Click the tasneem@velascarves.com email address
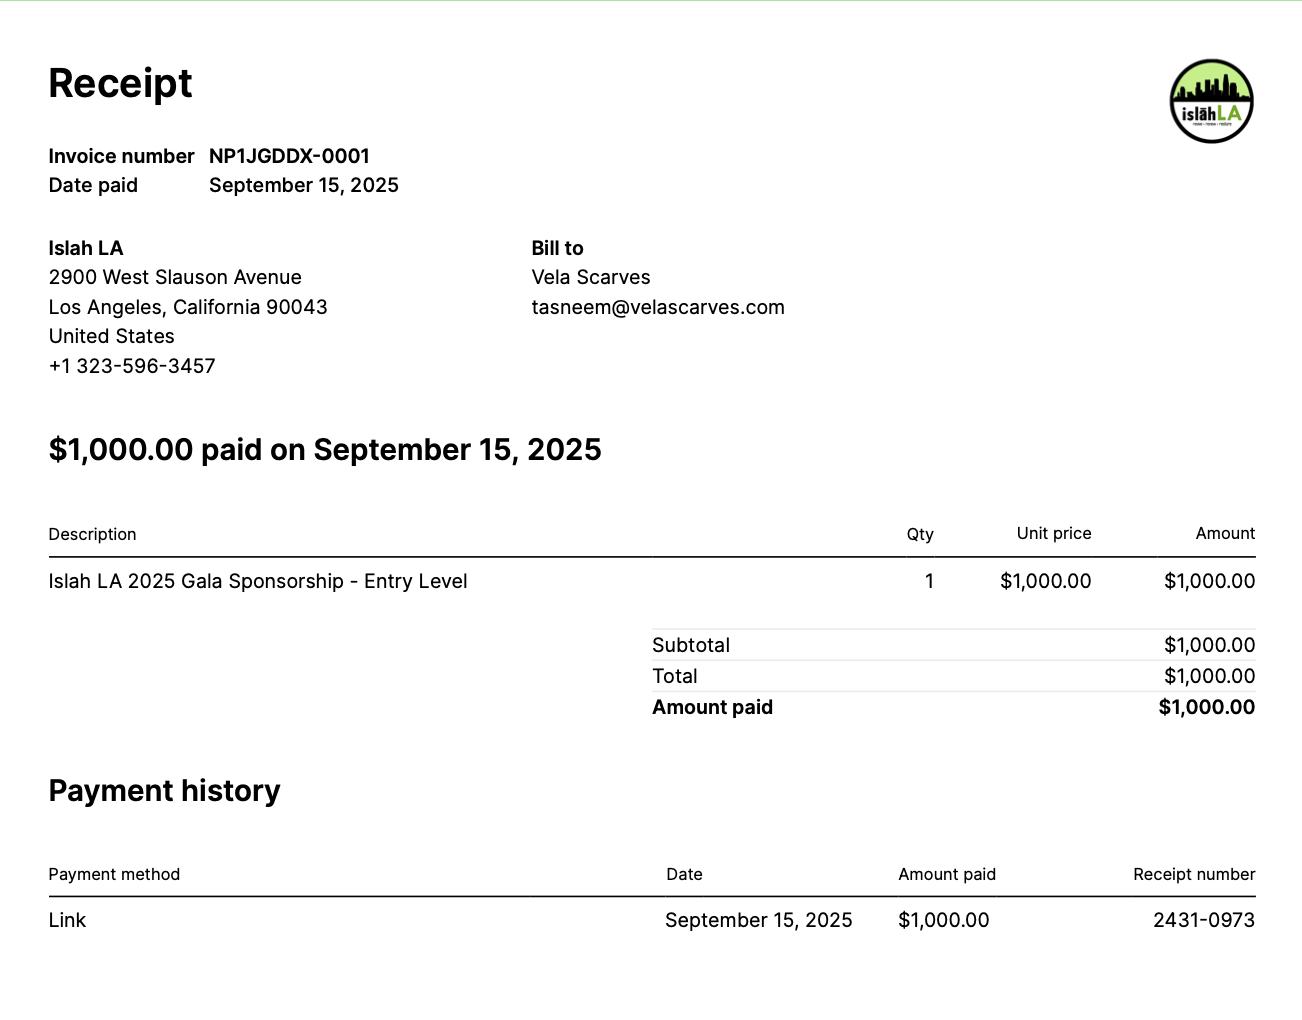The height and width of the screenshot is (1020, 1302). click(658, 307)
